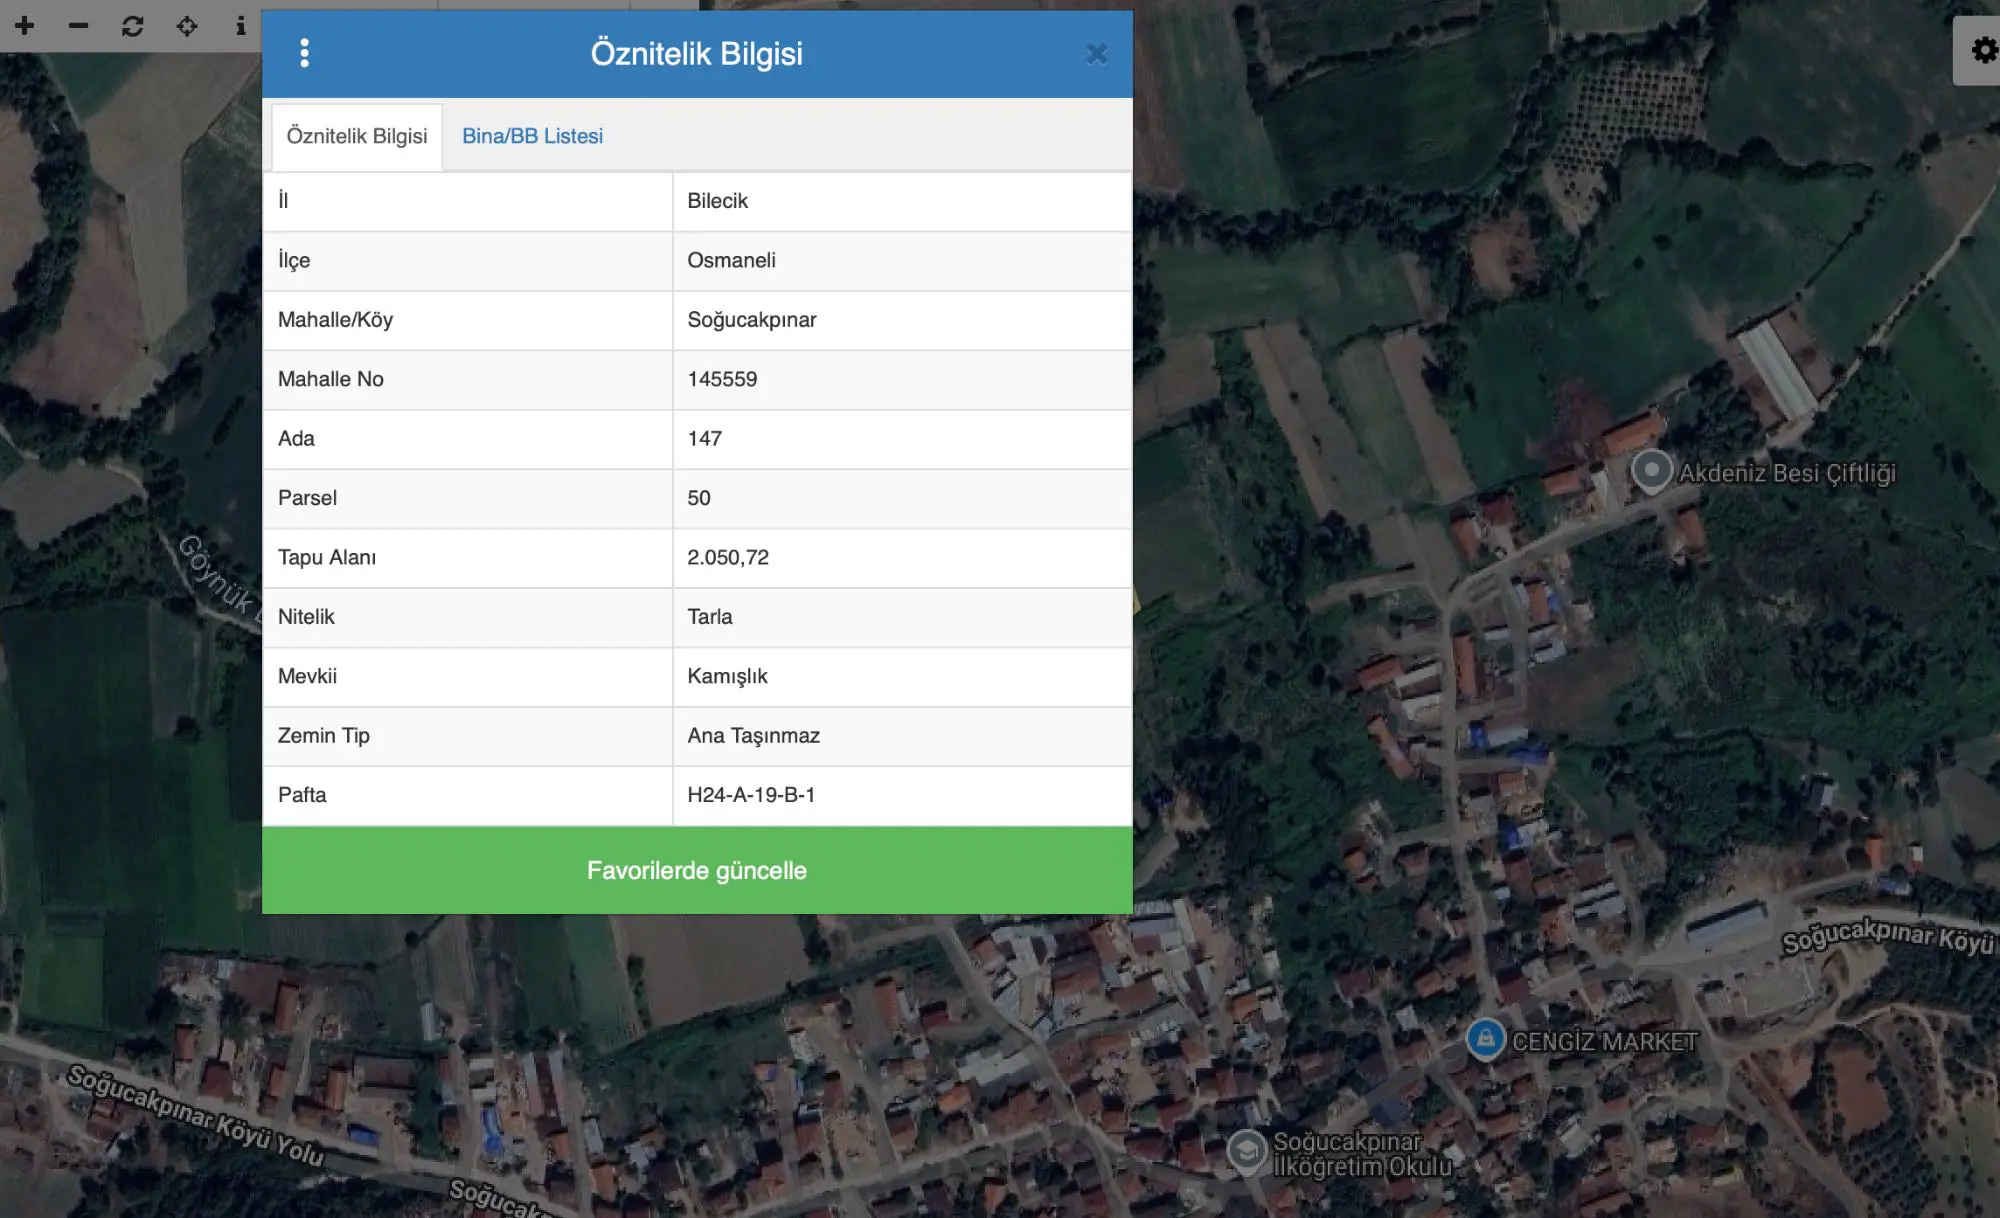Select the Mahalle No value 145559
2000x1218 pixels.
pos(902,379)
